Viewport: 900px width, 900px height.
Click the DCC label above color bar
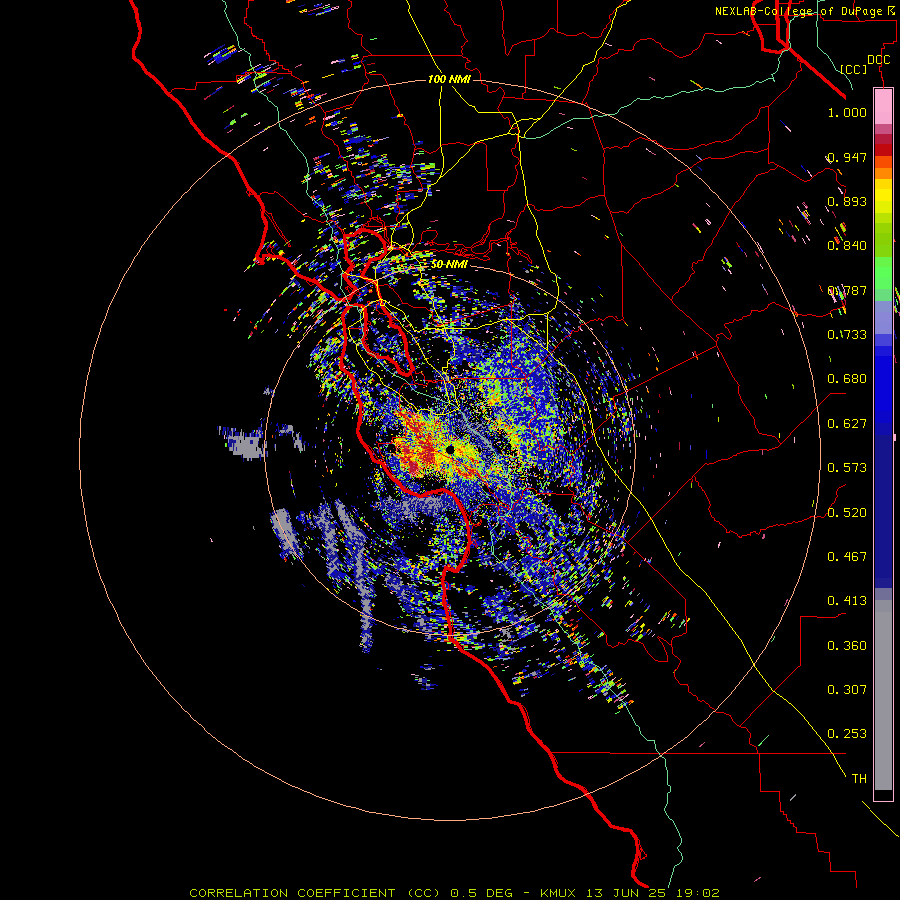click(878, 60)
